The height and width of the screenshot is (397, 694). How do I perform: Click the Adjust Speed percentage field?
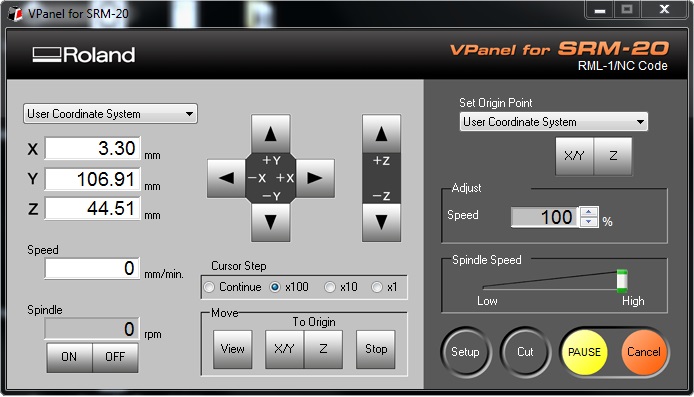pyautogui.click(x=545, y=217)
